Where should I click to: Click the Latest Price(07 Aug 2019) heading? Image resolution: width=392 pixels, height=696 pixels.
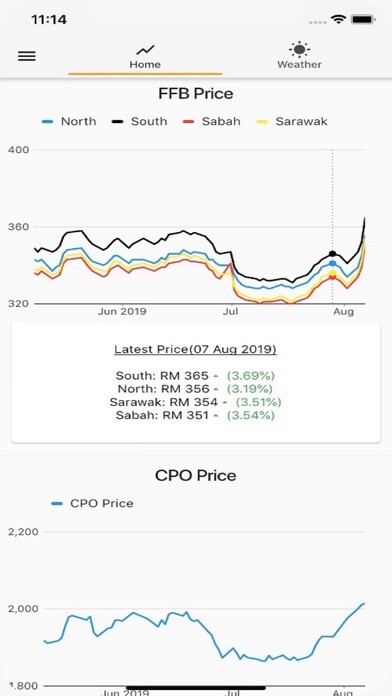(195, 349)
